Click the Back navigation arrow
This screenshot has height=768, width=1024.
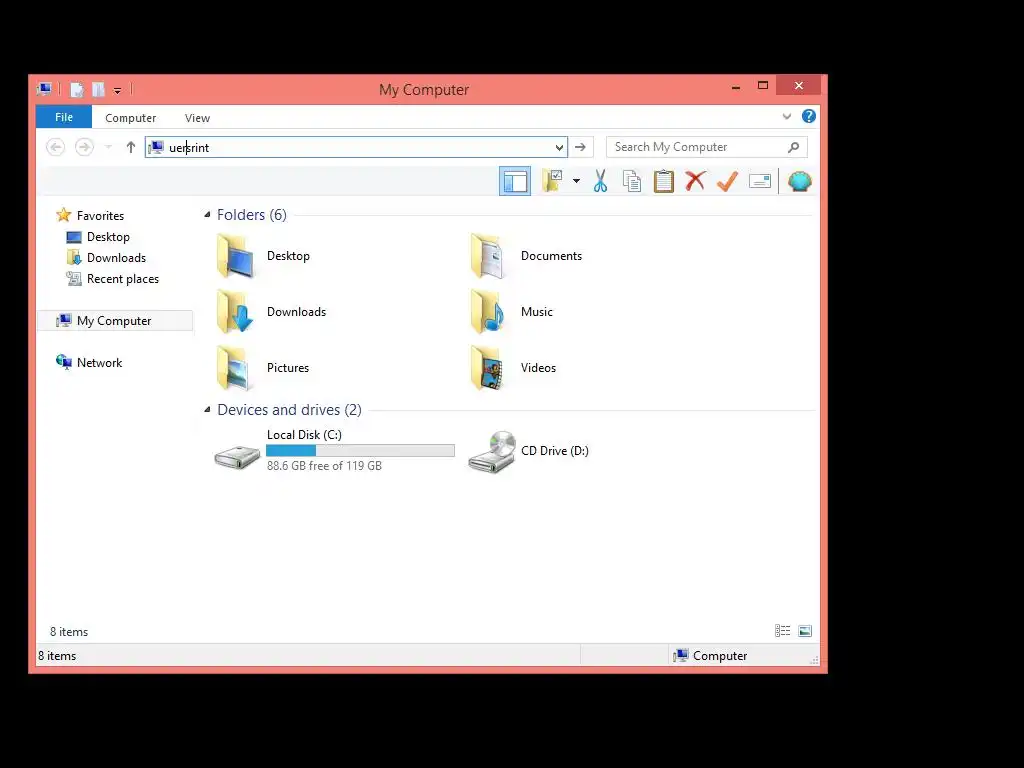pyautogui.click(x=56, y=147)
